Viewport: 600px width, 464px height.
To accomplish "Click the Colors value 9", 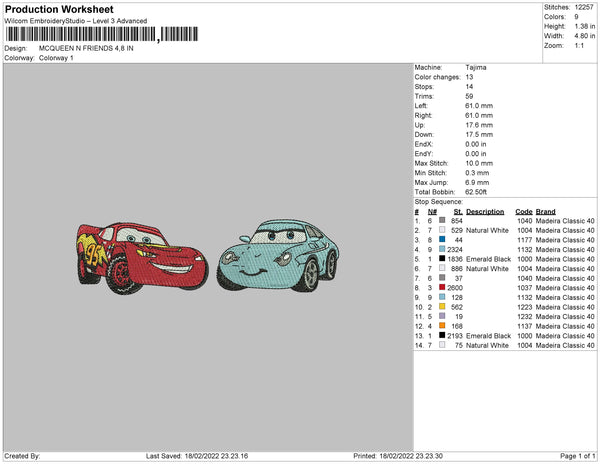I will tap(576, 17).
